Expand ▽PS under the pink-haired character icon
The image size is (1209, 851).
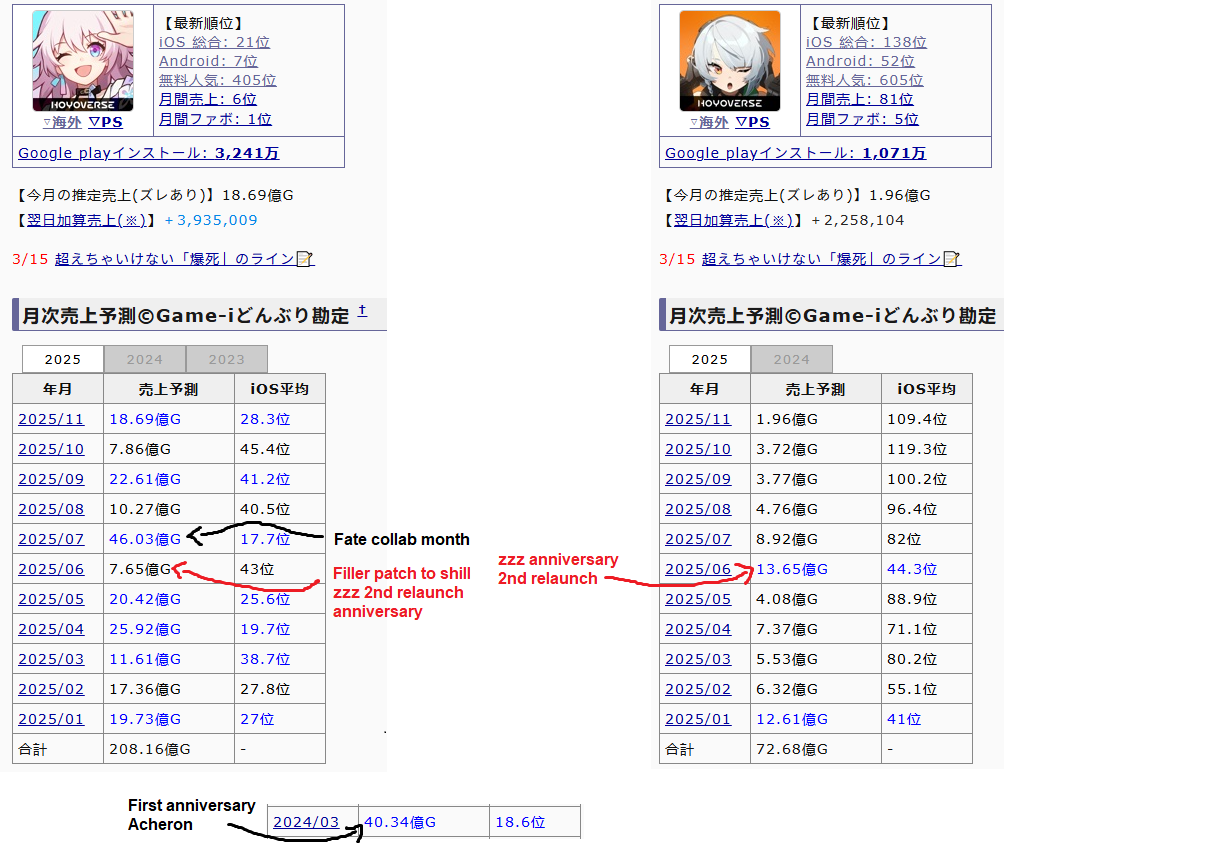click(105, 122)
